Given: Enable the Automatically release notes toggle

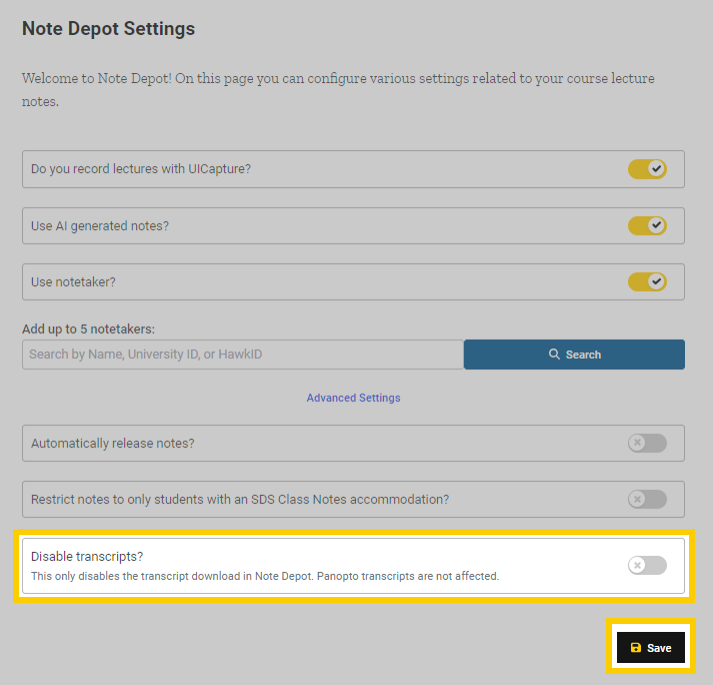Looking at the screenshot, I should (647, 443).
